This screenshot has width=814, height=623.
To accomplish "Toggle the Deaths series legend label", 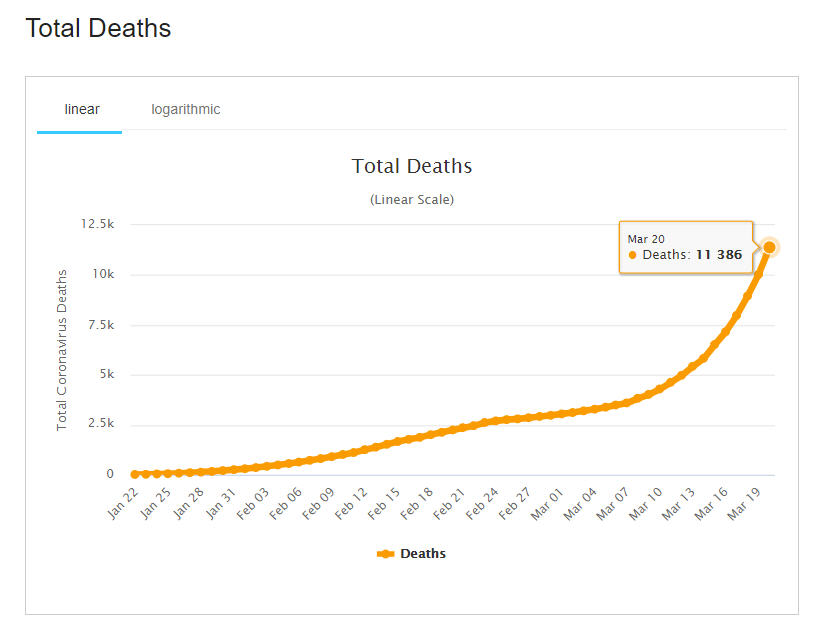I will tap(423, 553).
